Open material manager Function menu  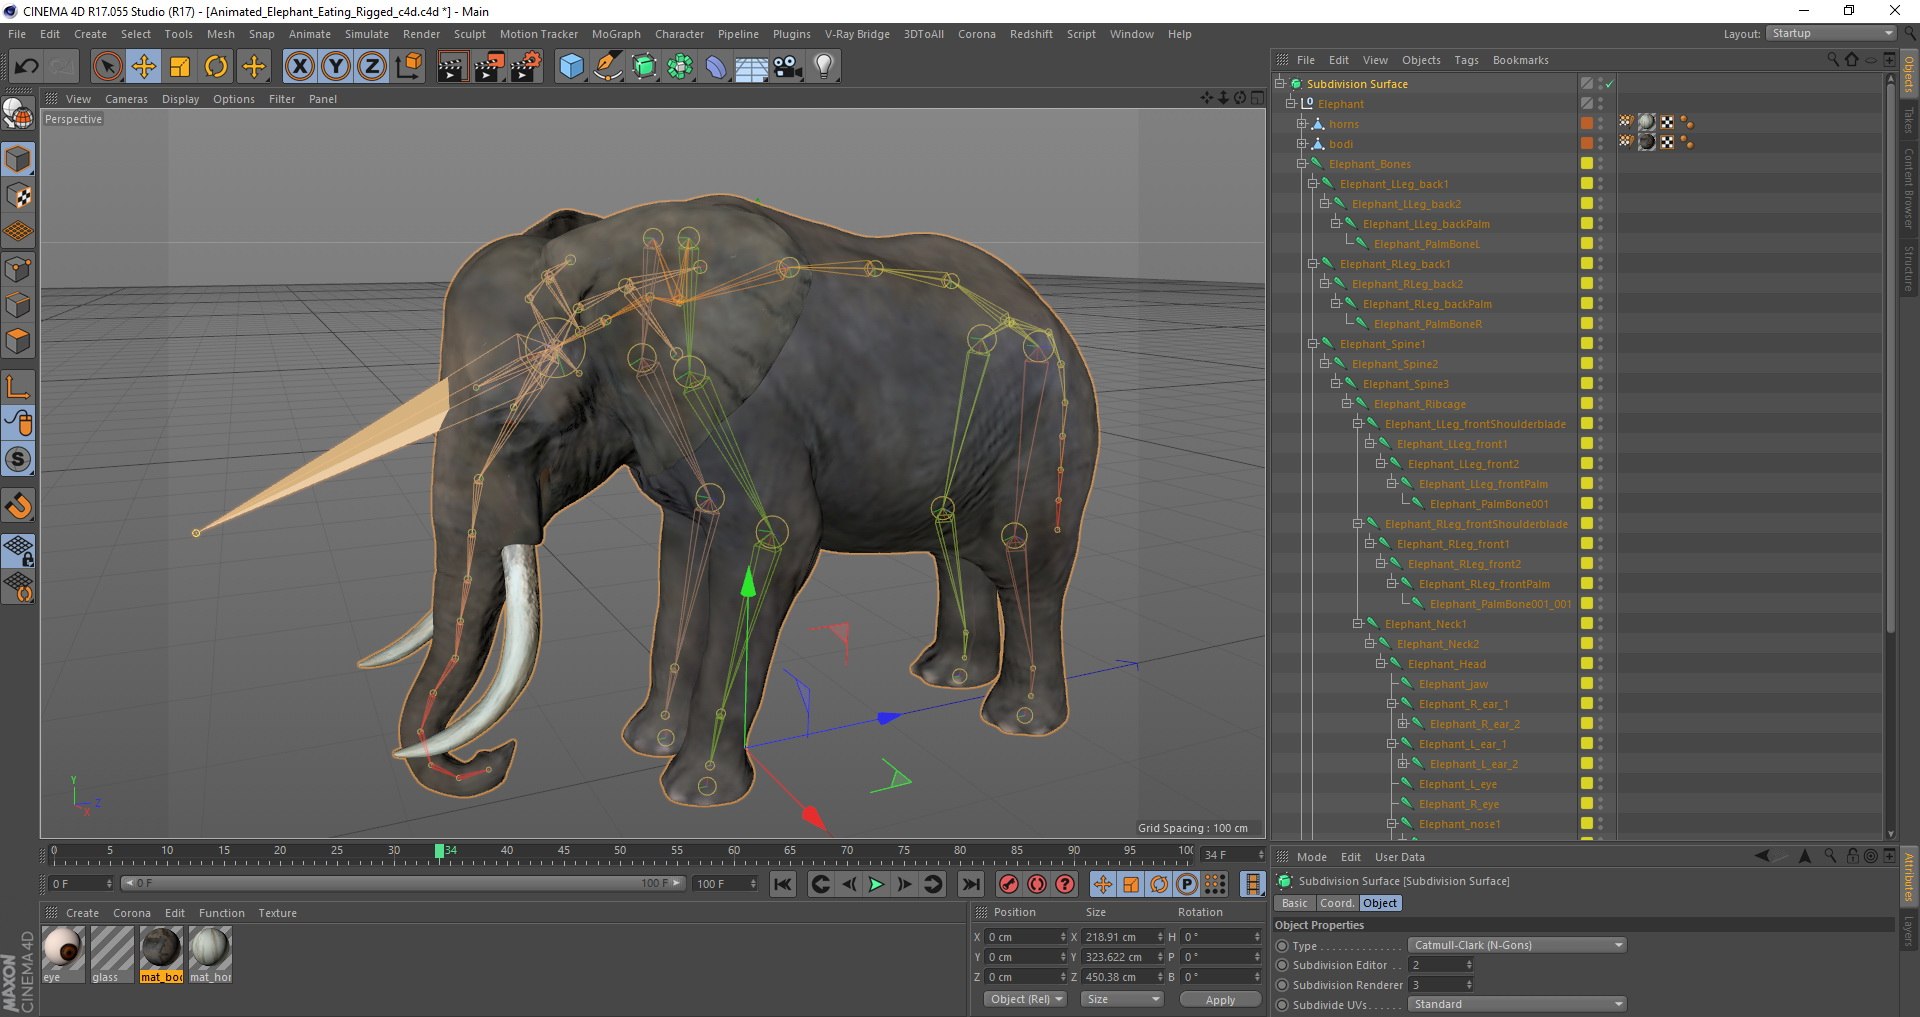(221, 913)
